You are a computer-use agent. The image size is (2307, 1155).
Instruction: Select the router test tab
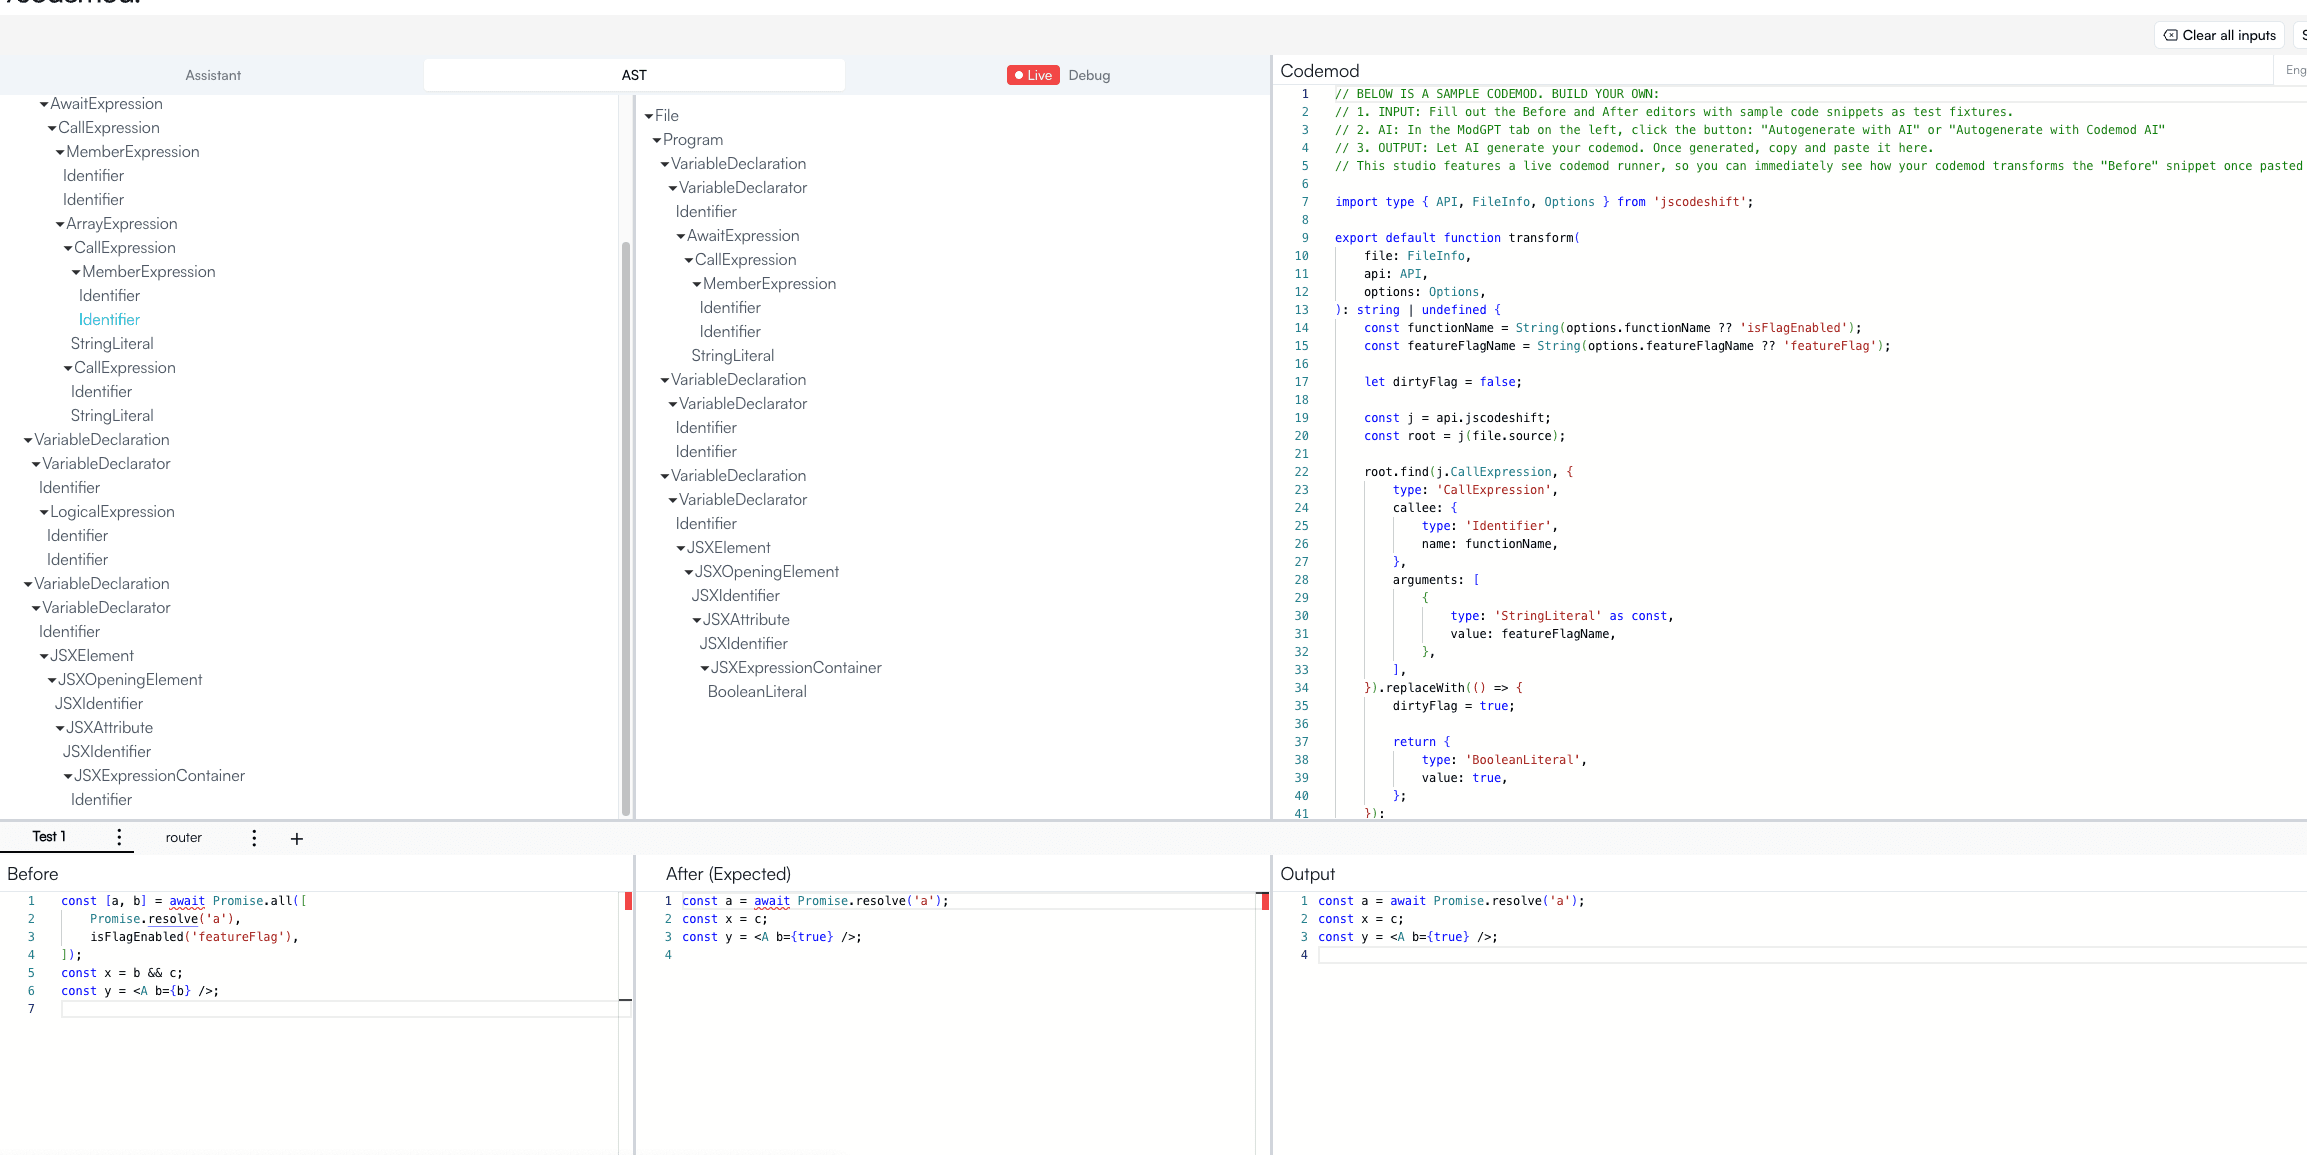184,838
